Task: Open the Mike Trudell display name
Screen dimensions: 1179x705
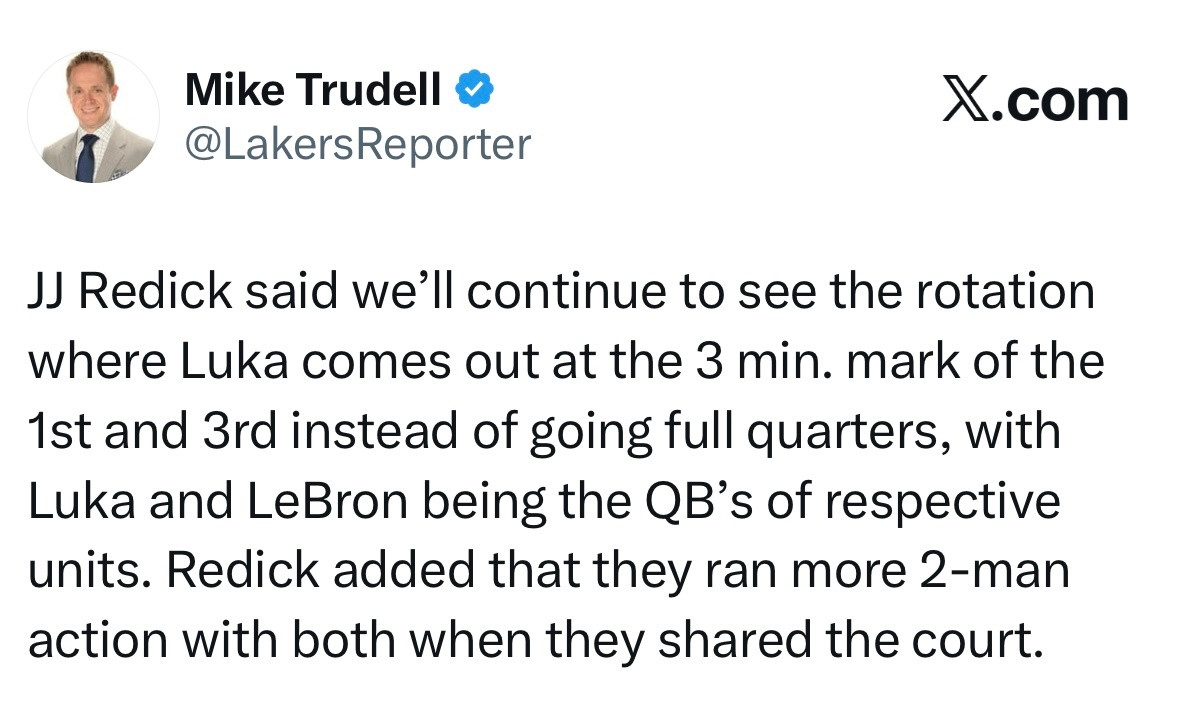Action: [x=313, y=92]
